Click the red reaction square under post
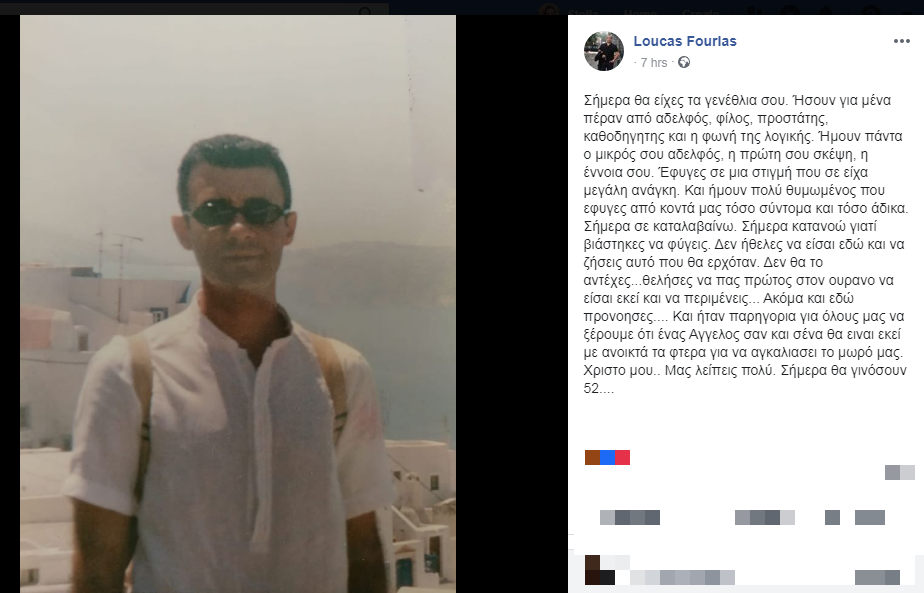This screenshot has width=924, height=593. (623, 457)
